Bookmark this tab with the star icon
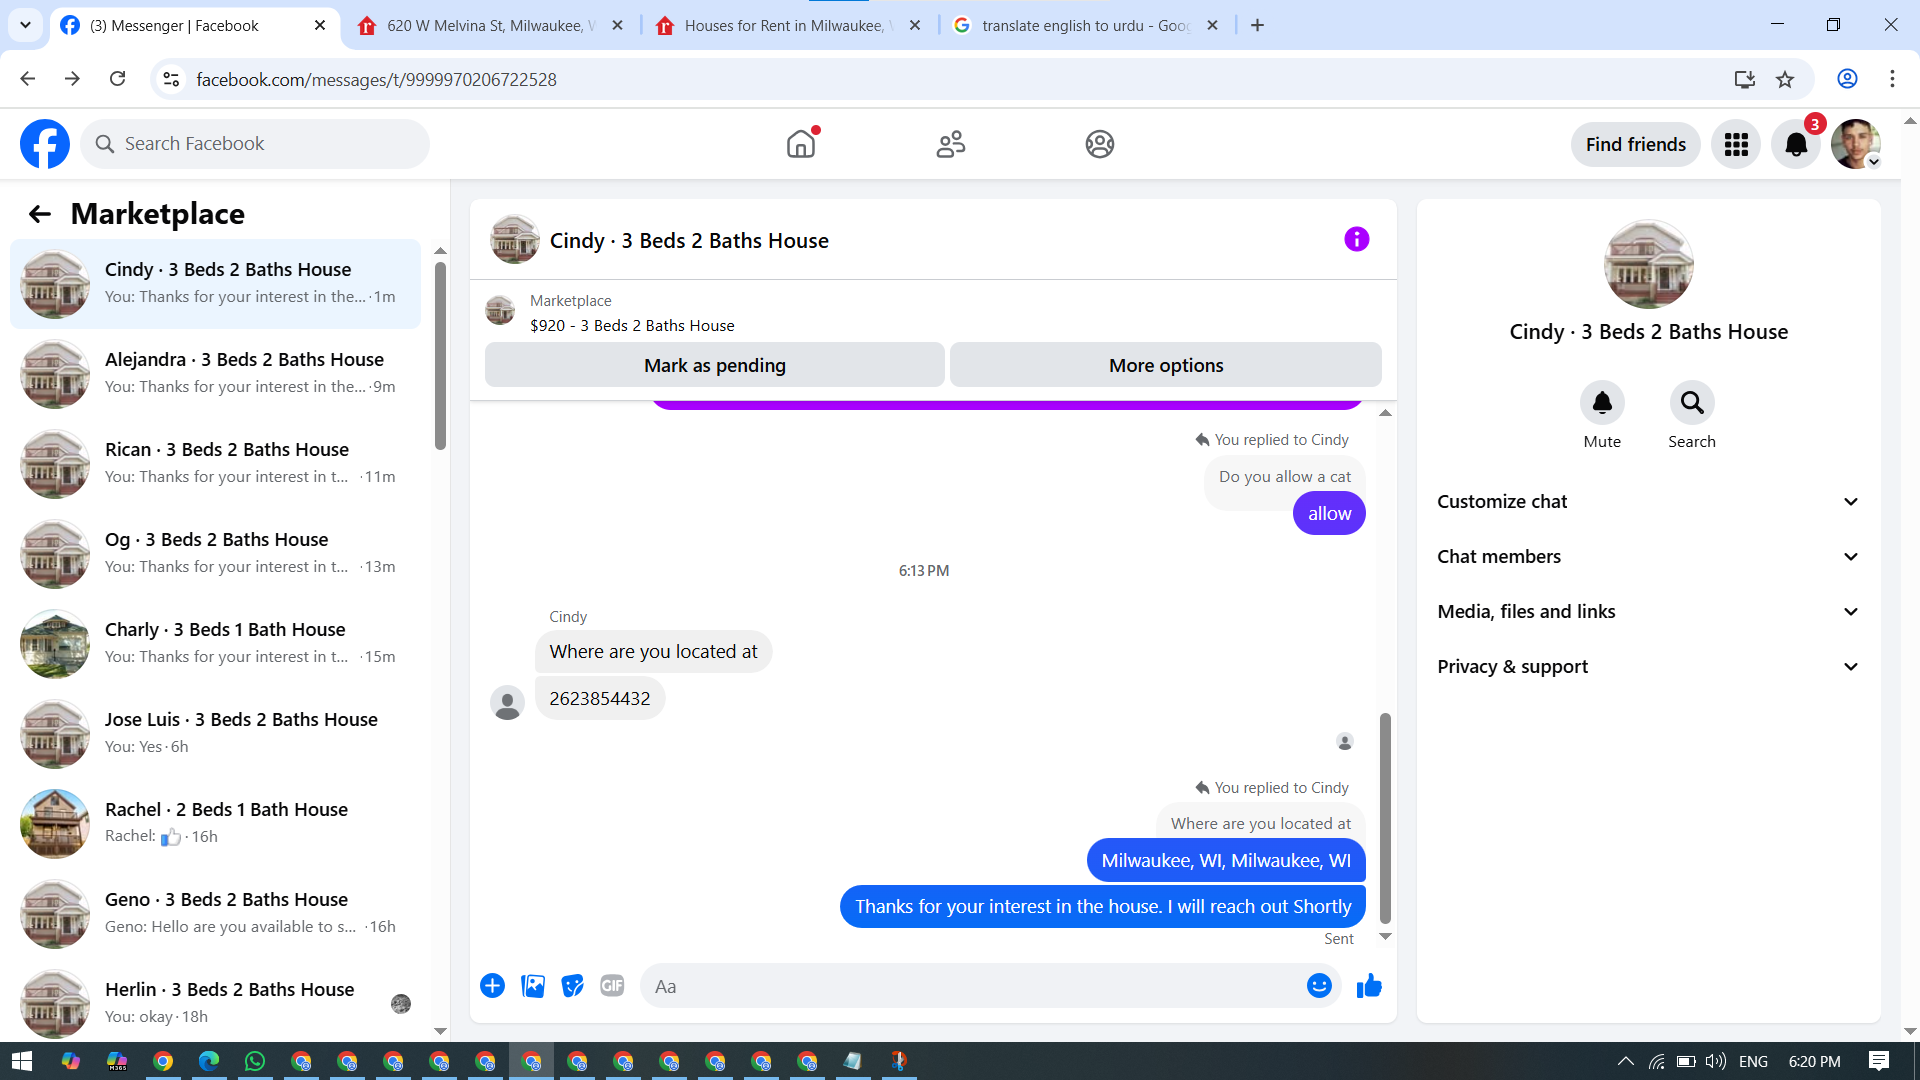Screen dimensions: 1920x1080 coord(1785,79)
